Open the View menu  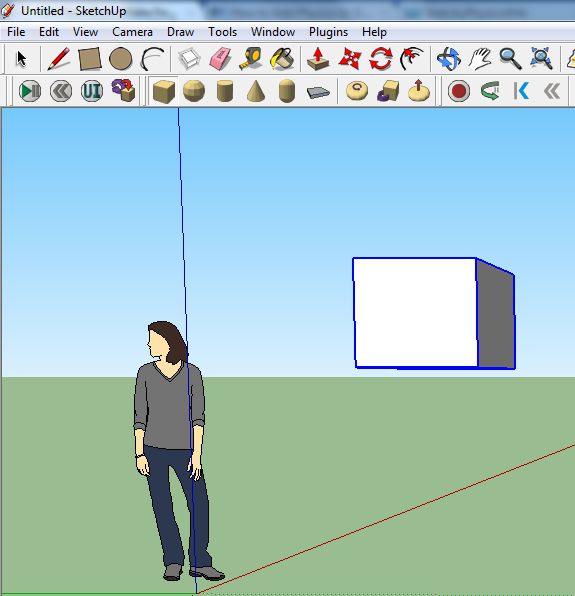point(85,32)
